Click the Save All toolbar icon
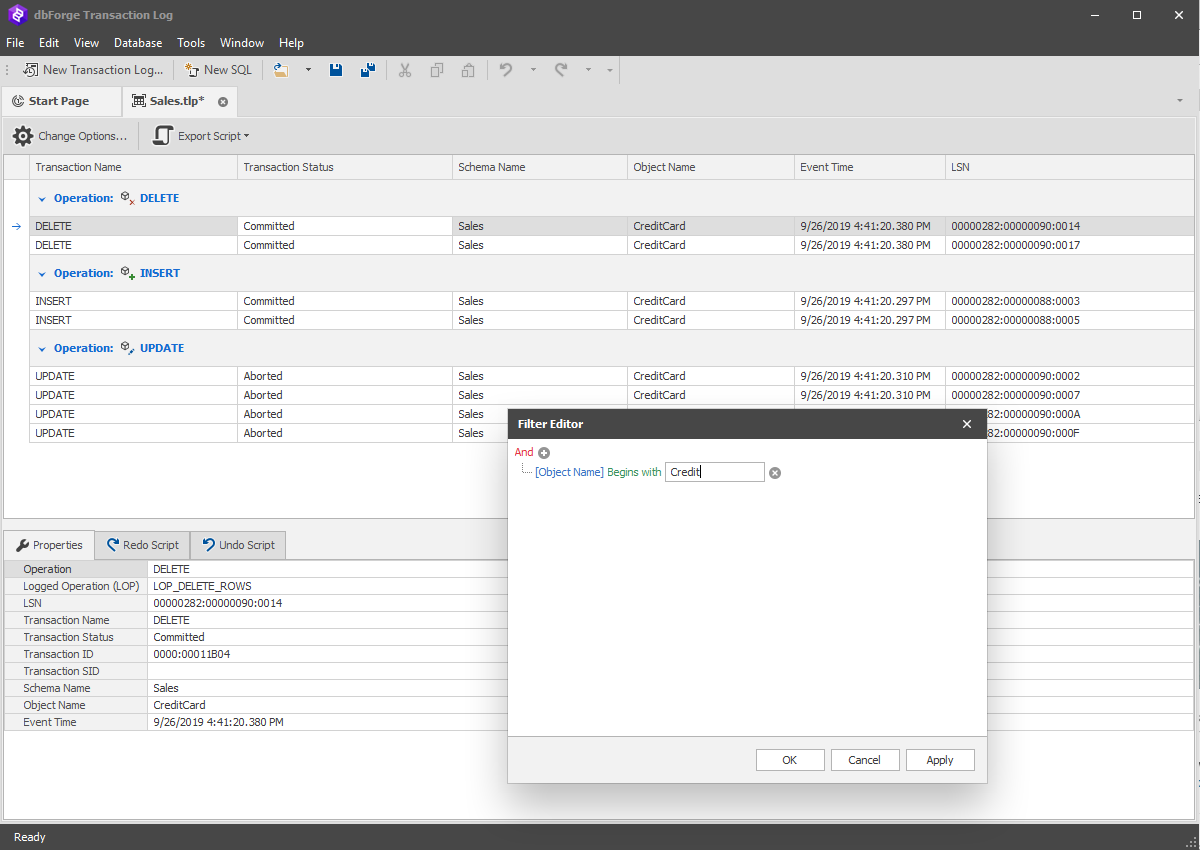1200x850 pixels. pyautogui.click(x=366, y=70)
